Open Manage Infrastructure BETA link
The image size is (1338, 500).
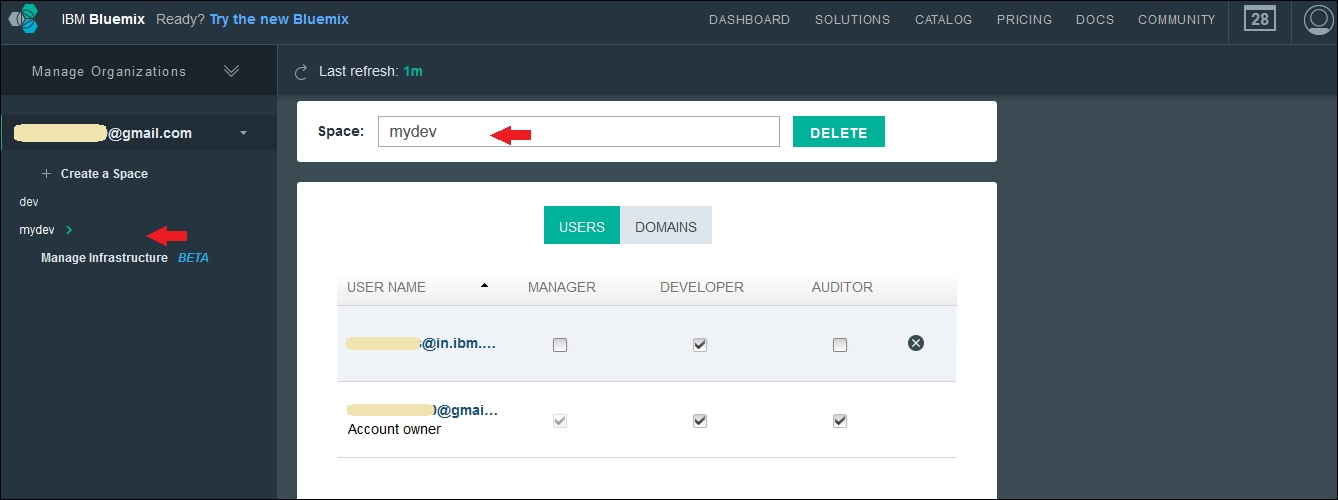(x=125, y=258)
